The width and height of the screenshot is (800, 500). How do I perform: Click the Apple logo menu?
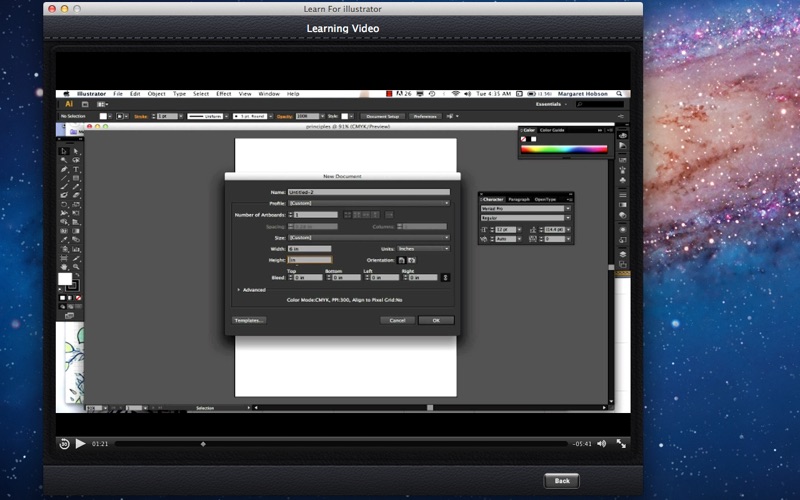(66, 94)
